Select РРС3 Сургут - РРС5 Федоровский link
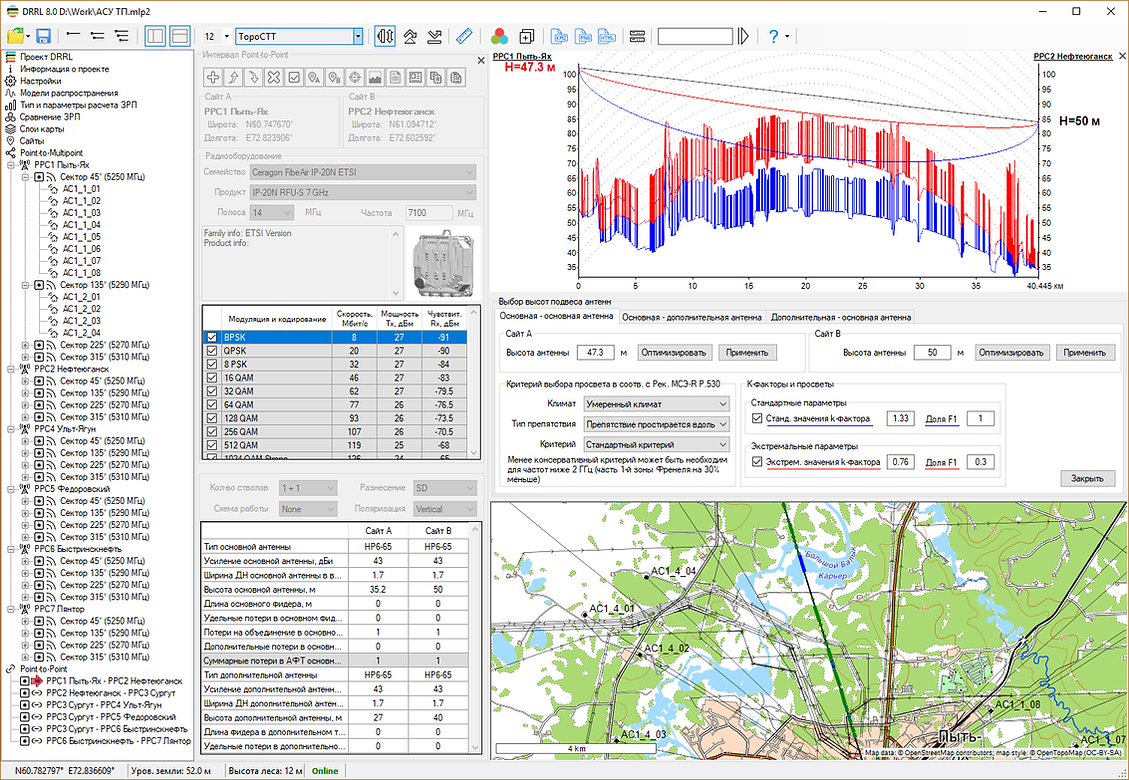 point(111,717)
